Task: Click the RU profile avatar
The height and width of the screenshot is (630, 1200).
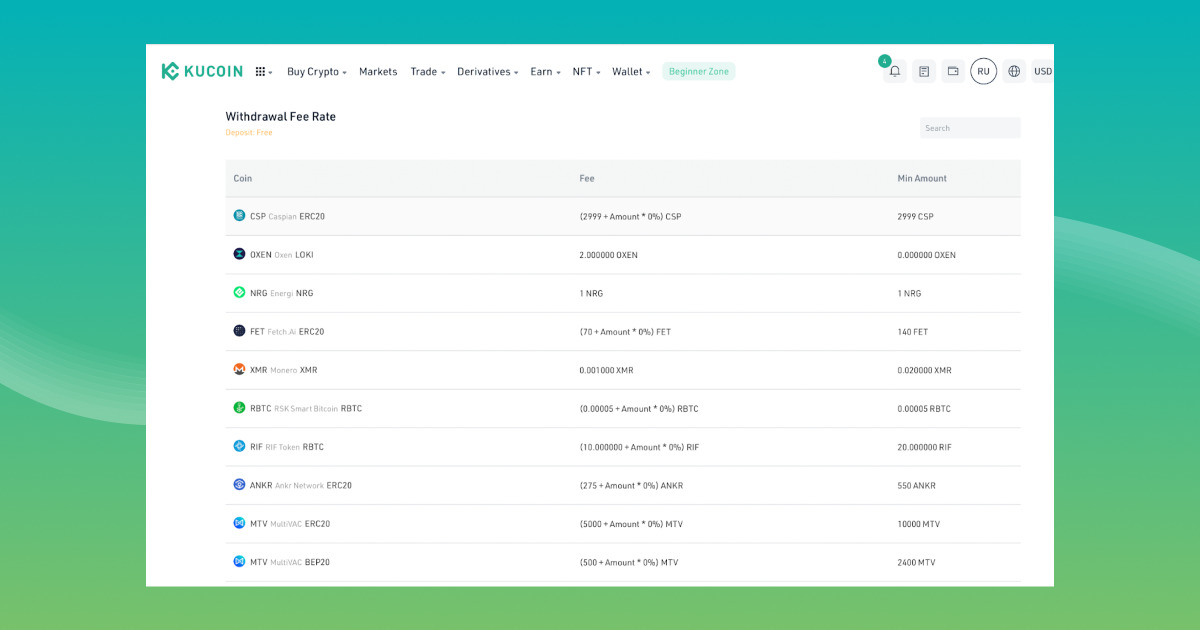Action: click(x=983, y=71)
